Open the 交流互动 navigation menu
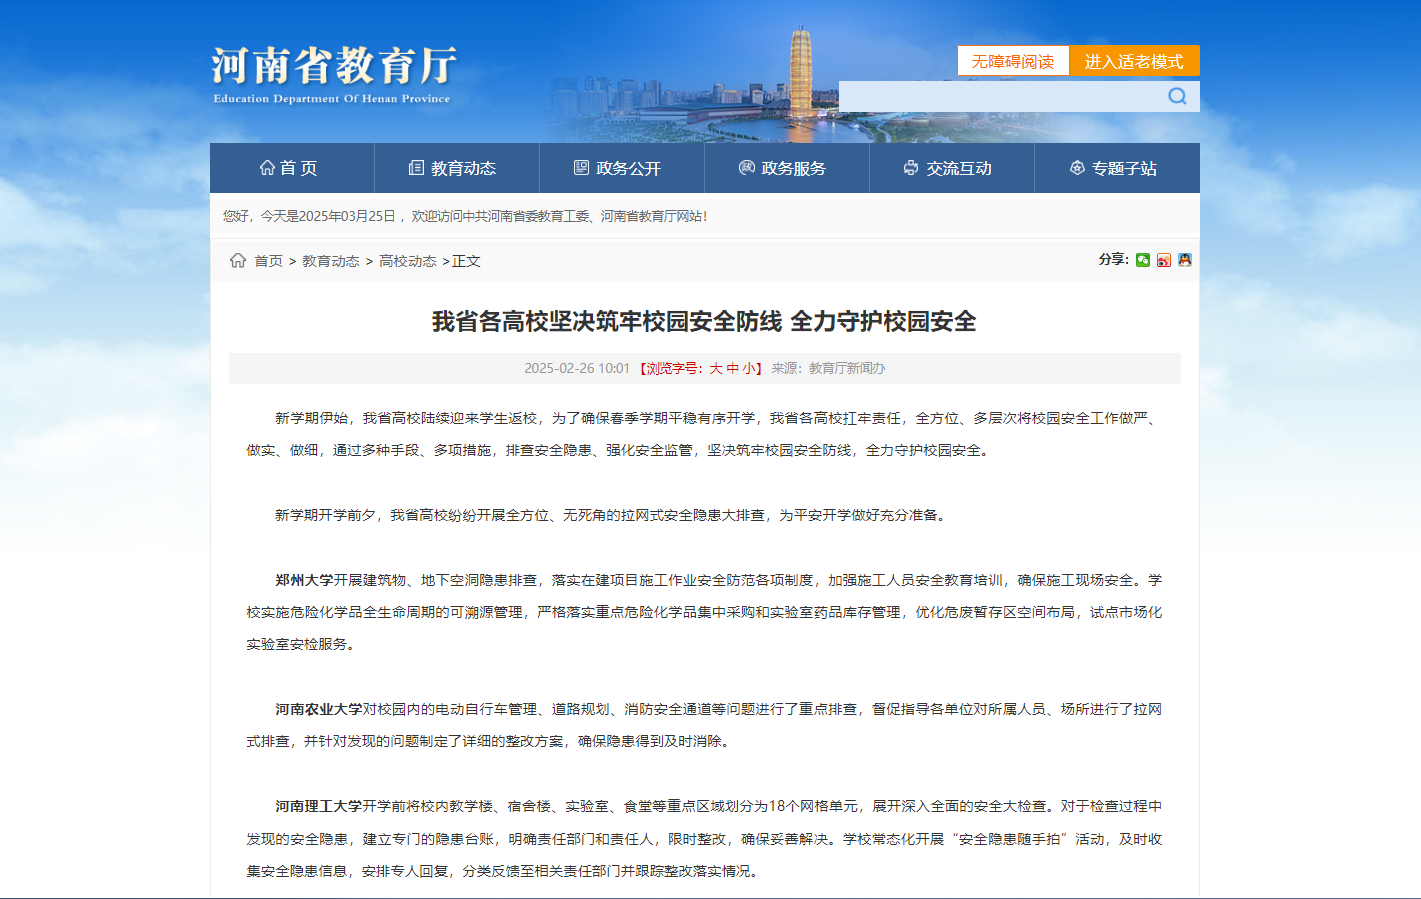This screenshot has height=899, width=1421. 951,168
